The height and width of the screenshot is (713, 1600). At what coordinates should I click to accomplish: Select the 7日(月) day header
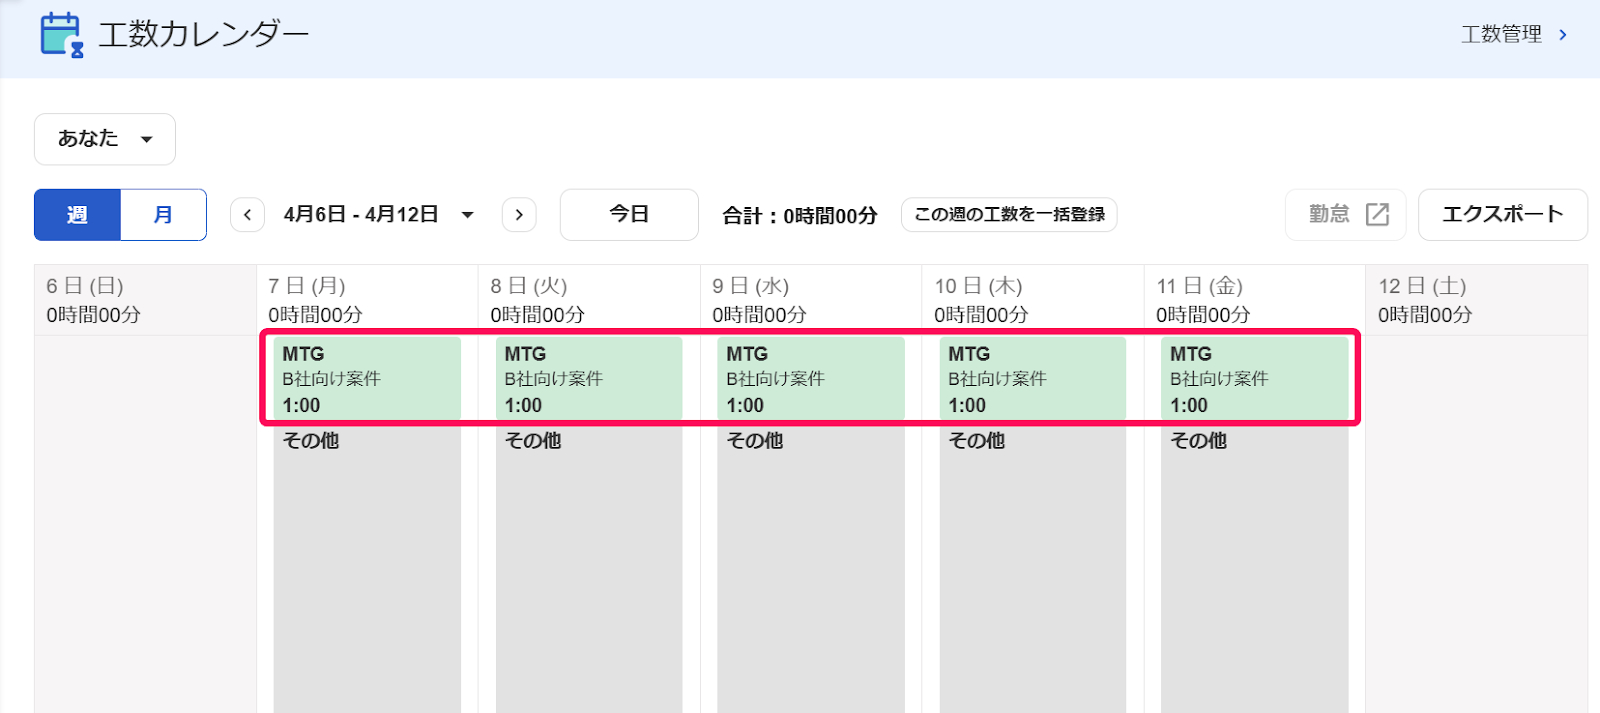pyautogui.click(x=307, y=286)
